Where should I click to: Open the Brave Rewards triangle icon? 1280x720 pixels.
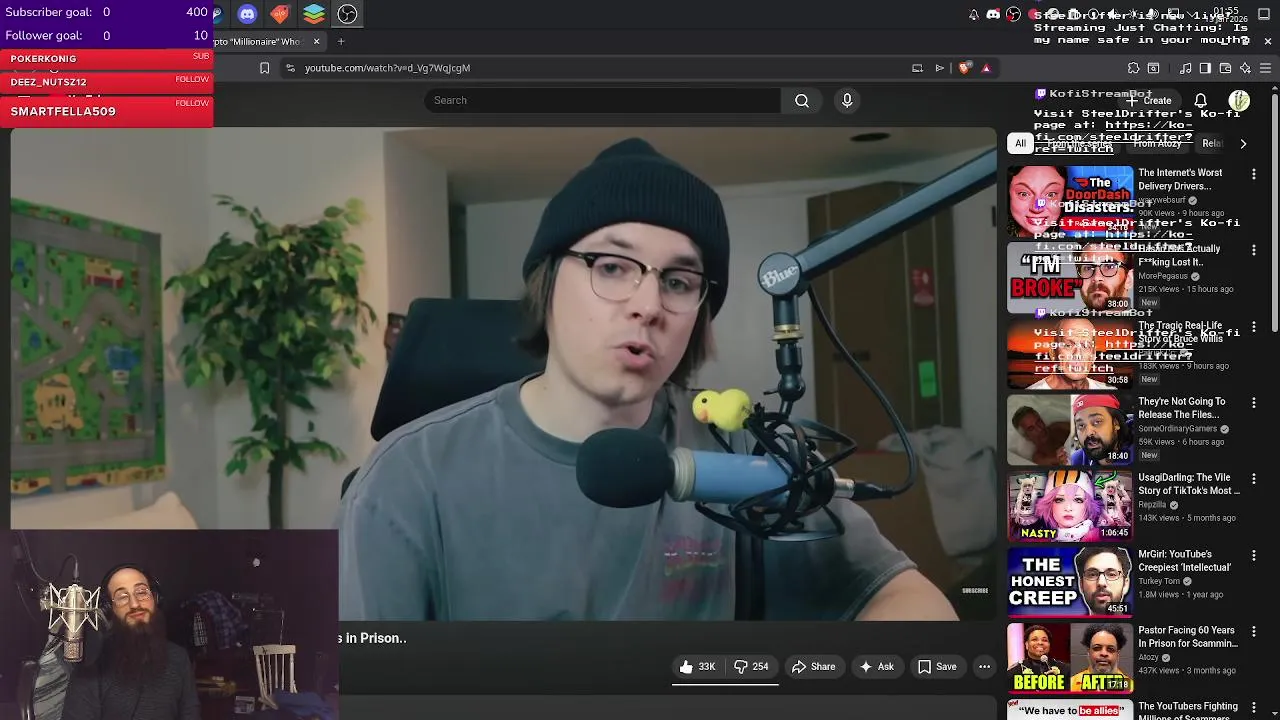pyautogui.click(x=986, y=68)
